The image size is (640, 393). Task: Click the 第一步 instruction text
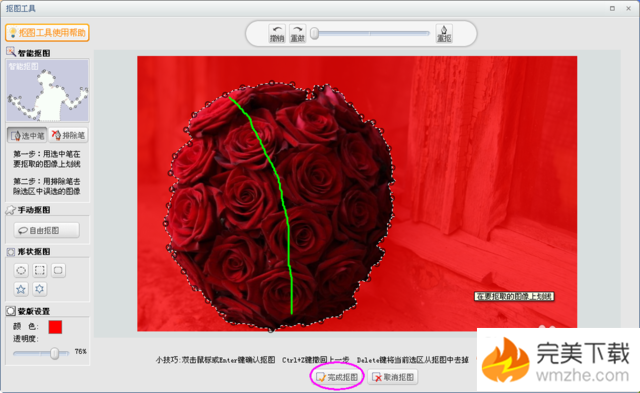pos(47,159)
